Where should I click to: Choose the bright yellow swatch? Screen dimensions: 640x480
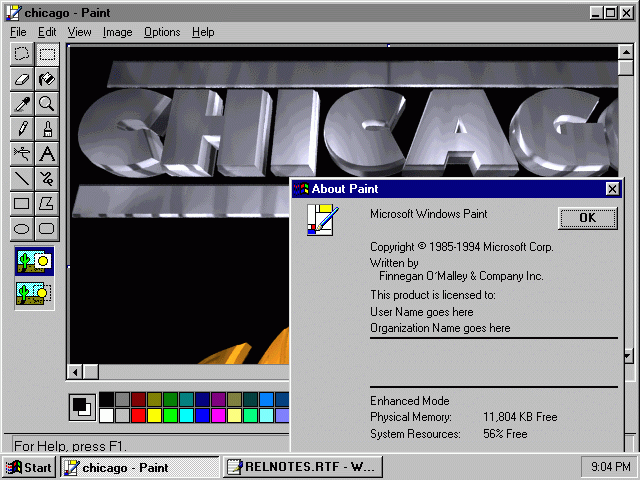[154, 416]
